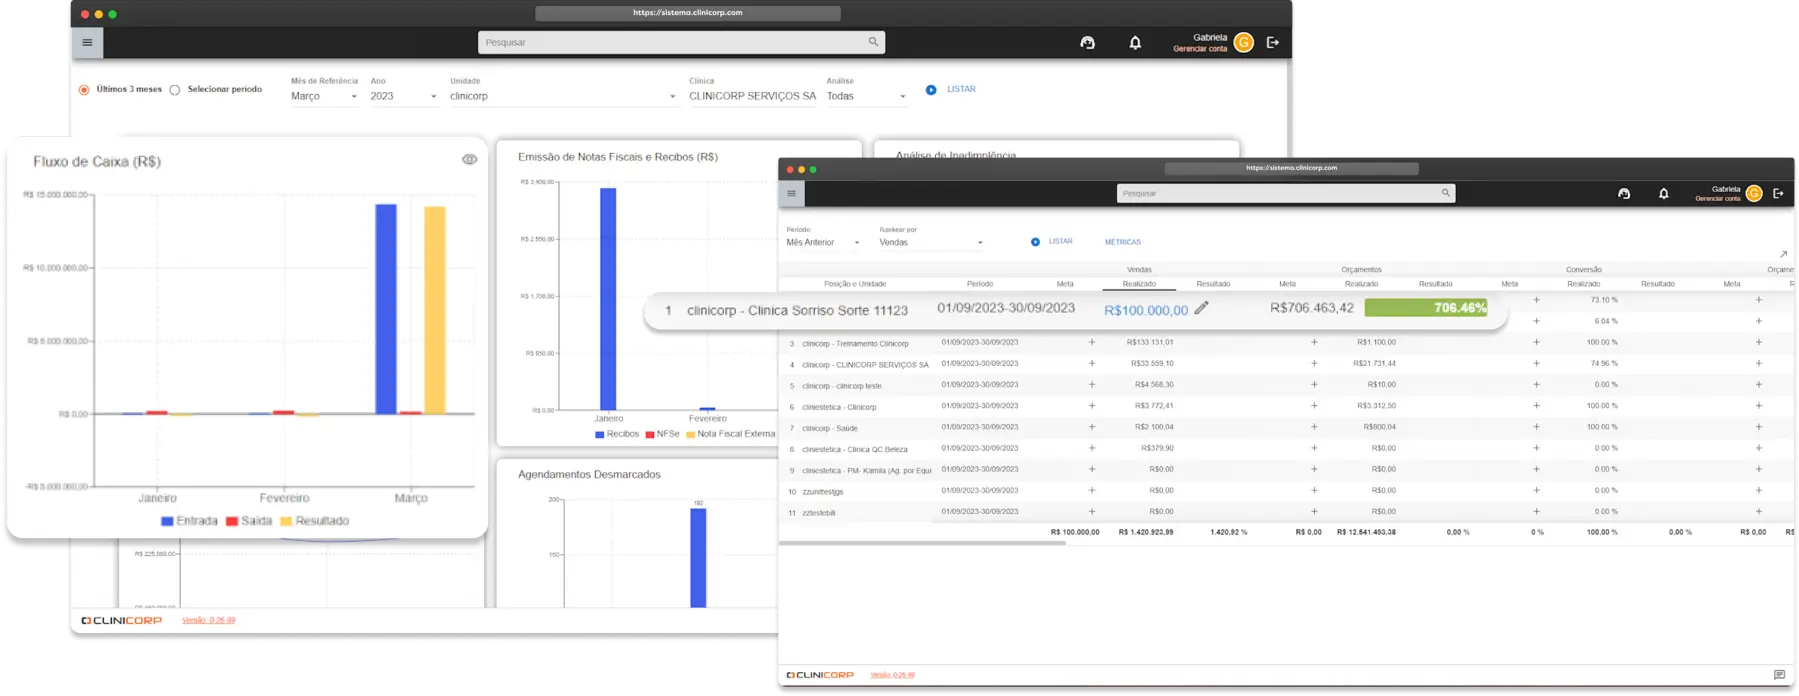Open headset support icon in ranking window
This screenshot has height=696, width=1799.
[x=1624, y=193]
